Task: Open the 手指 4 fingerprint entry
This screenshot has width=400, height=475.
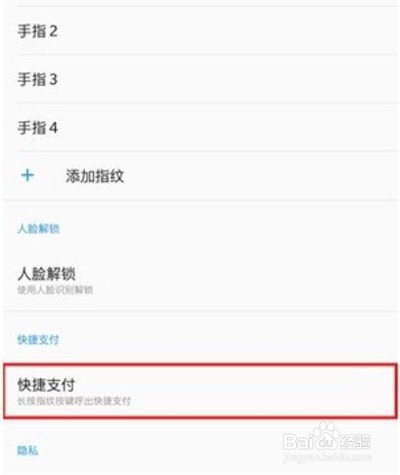Action: tap(200, 127)
